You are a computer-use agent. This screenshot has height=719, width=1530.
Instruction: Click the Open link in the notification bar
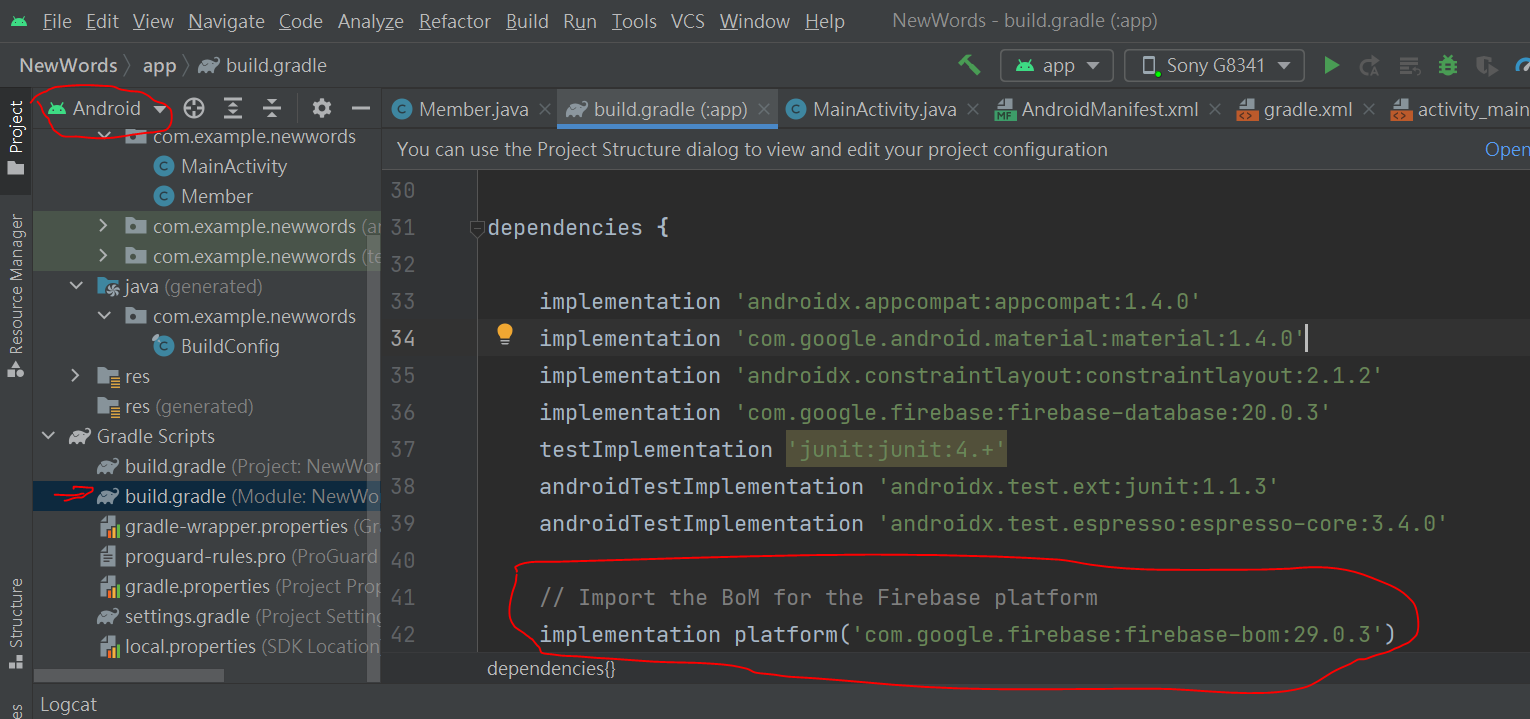[1507, 150]
